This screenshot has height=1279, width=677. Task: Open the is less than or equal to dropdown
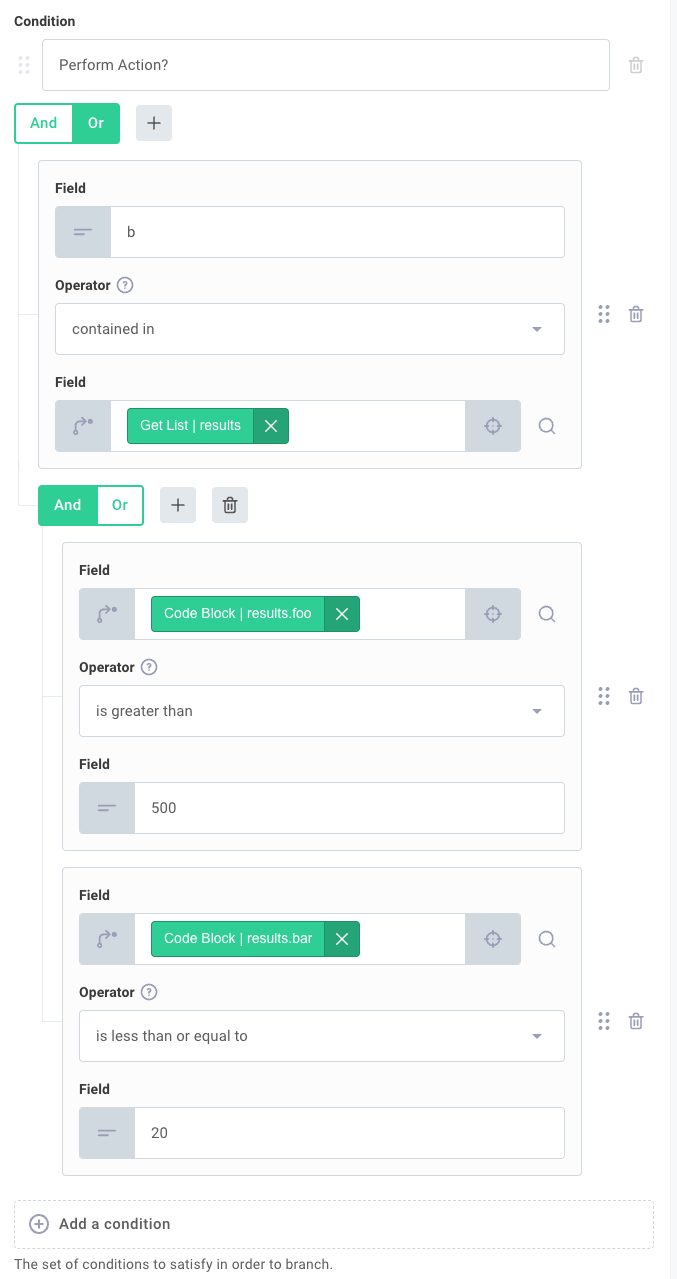coord(321,1035)
